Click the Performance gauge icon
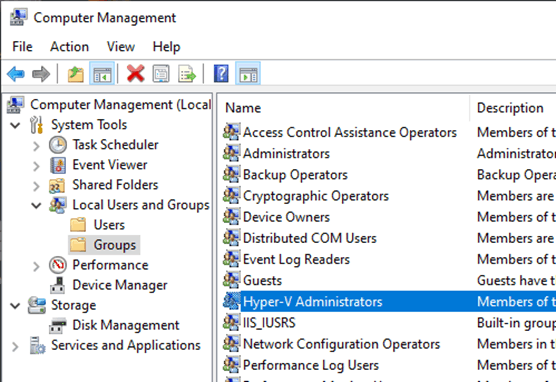 point(58,265)
